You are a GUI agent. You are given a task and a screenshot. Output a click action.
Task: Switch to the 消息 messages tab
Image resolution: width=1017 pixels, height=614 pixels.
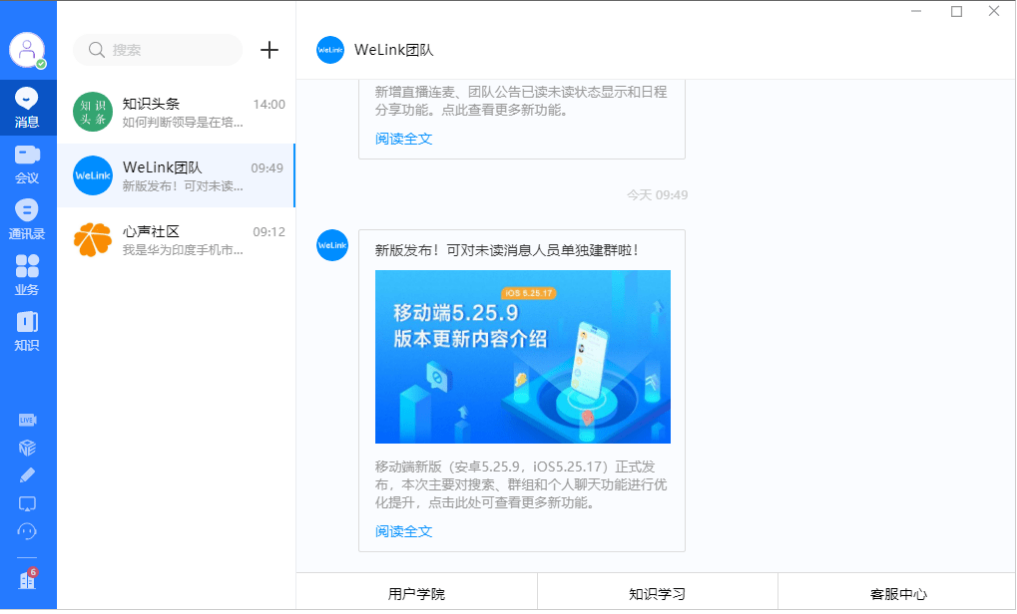click(x=27, y=108)
